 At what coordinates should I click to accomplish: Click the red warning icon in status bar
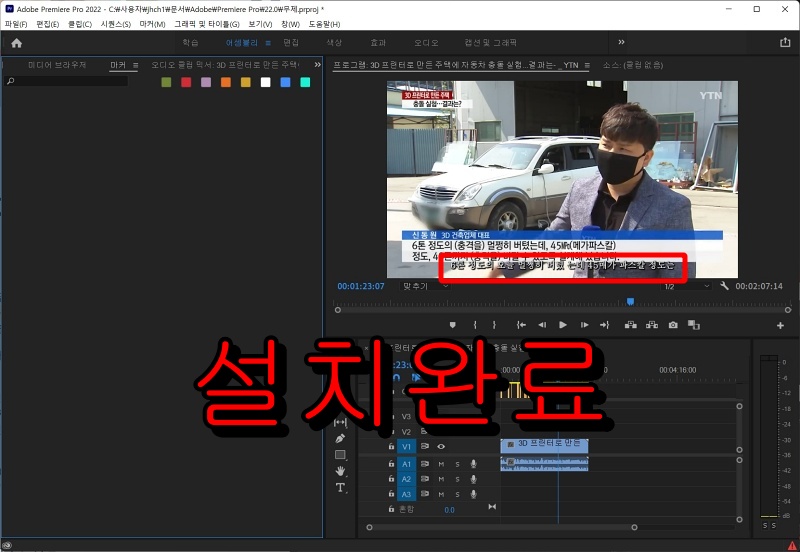point(792,545)
